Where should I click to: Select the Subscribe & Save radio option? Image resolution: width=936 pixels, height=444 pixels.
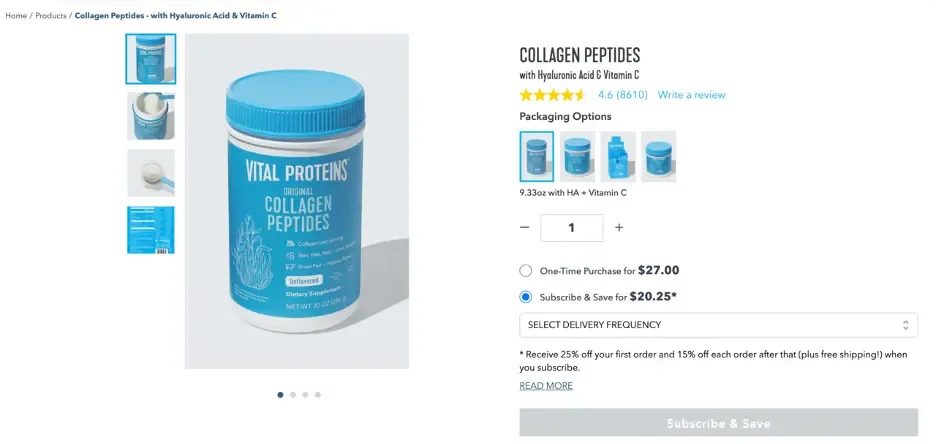click(526, 297)
